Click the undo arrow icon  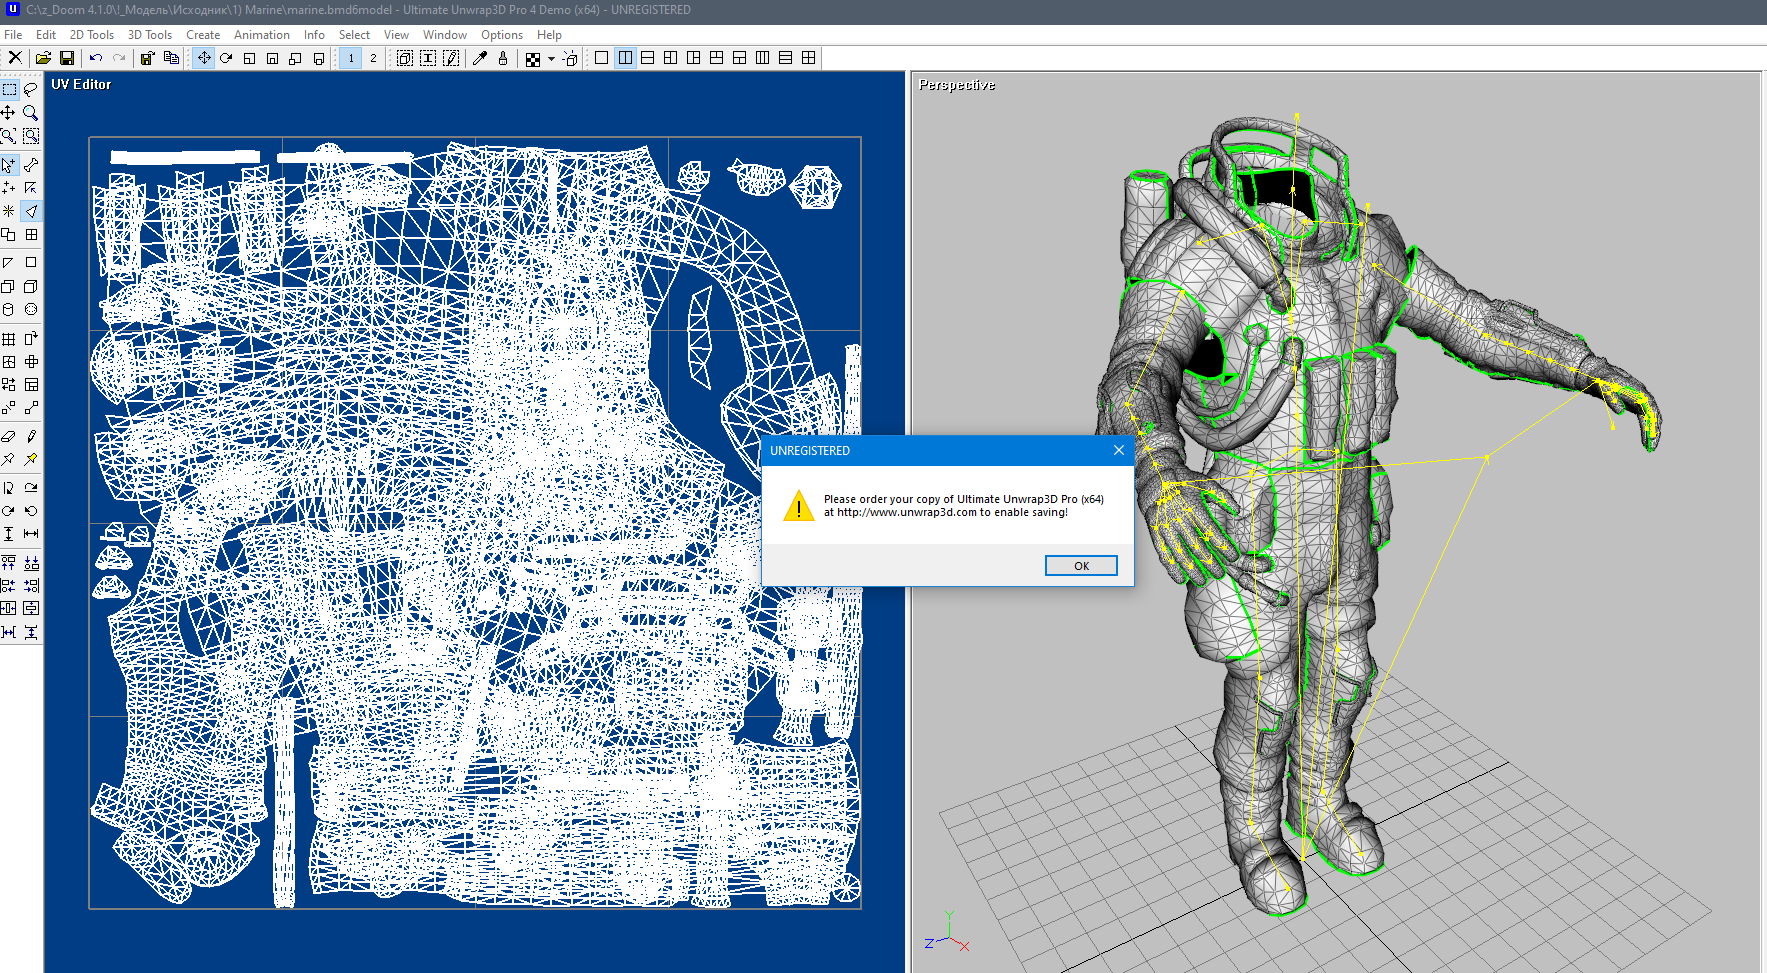click(96, 58)
